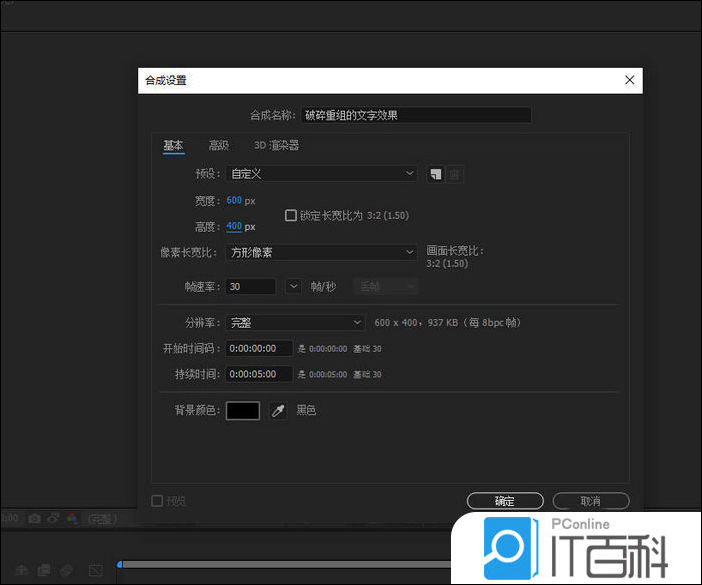Image resolution: width=702 pixels, height=585 pixels.
Task: Click the 取消 cancel button
Action: point(590,501)
